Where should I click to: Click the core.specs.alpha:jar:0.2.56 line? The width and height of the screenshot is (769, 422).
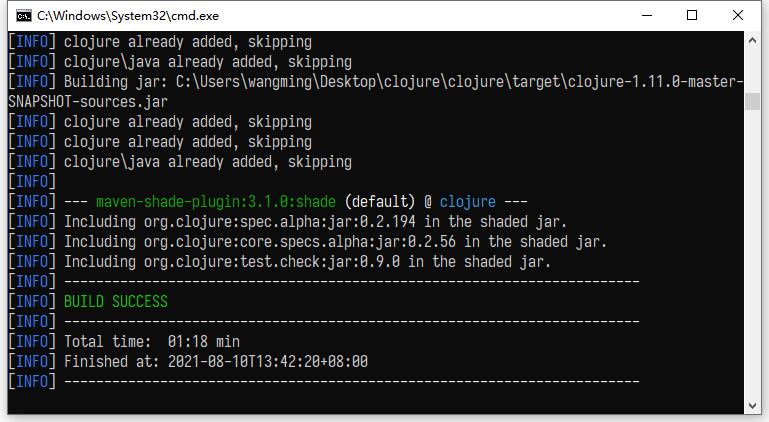[335, 241]
